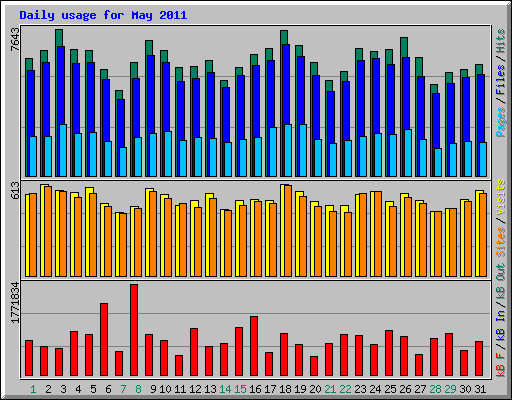Click the 1771834 axis value label
The width and height of the screenshot is (512, 400).
point(15,303)
